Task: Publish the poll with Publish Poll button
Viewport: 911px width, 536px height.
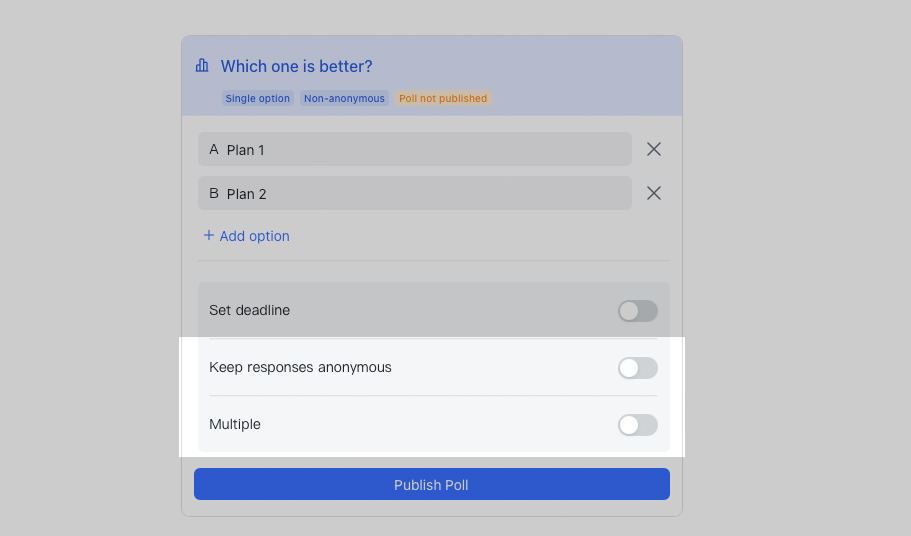Action: pos(431,485)
